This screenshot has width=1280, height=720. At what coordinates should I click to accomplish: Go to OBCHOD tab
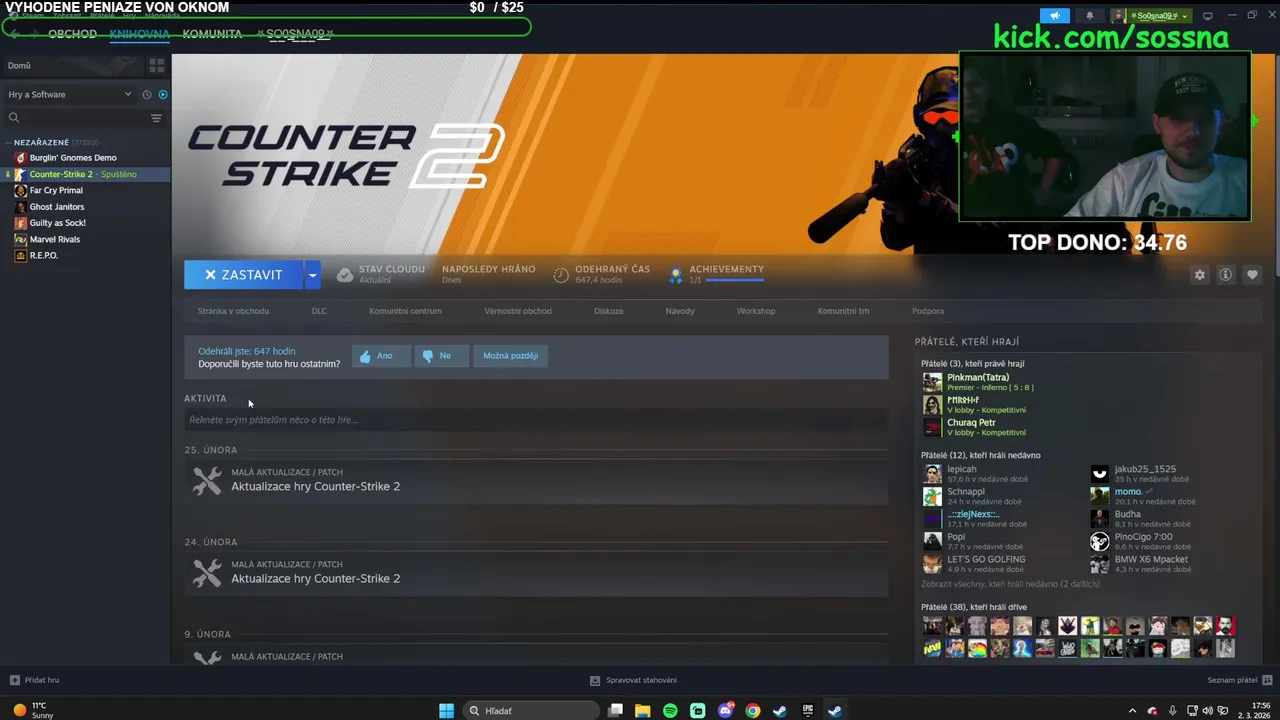point(72,34)
